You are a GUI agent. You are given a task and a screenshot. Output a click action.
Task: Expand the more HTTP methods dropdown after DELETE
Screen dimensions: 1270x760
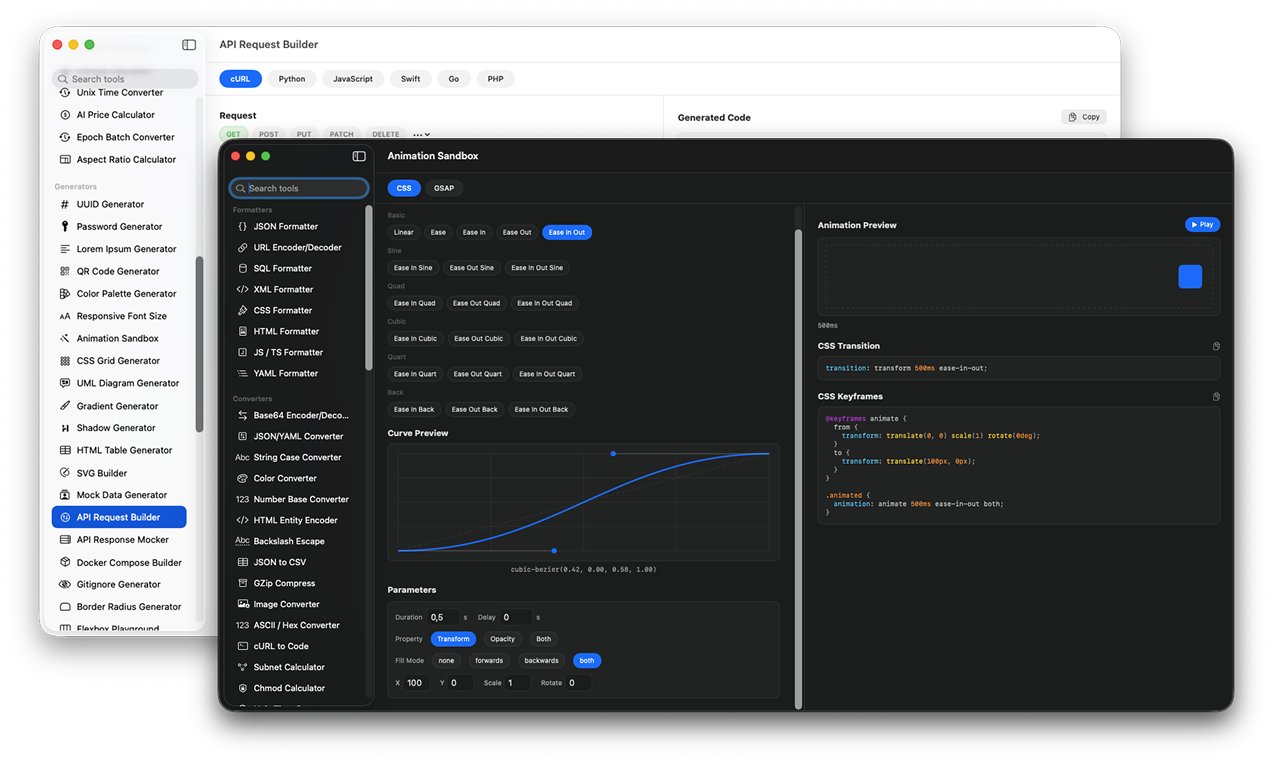[x=422, y=134]
